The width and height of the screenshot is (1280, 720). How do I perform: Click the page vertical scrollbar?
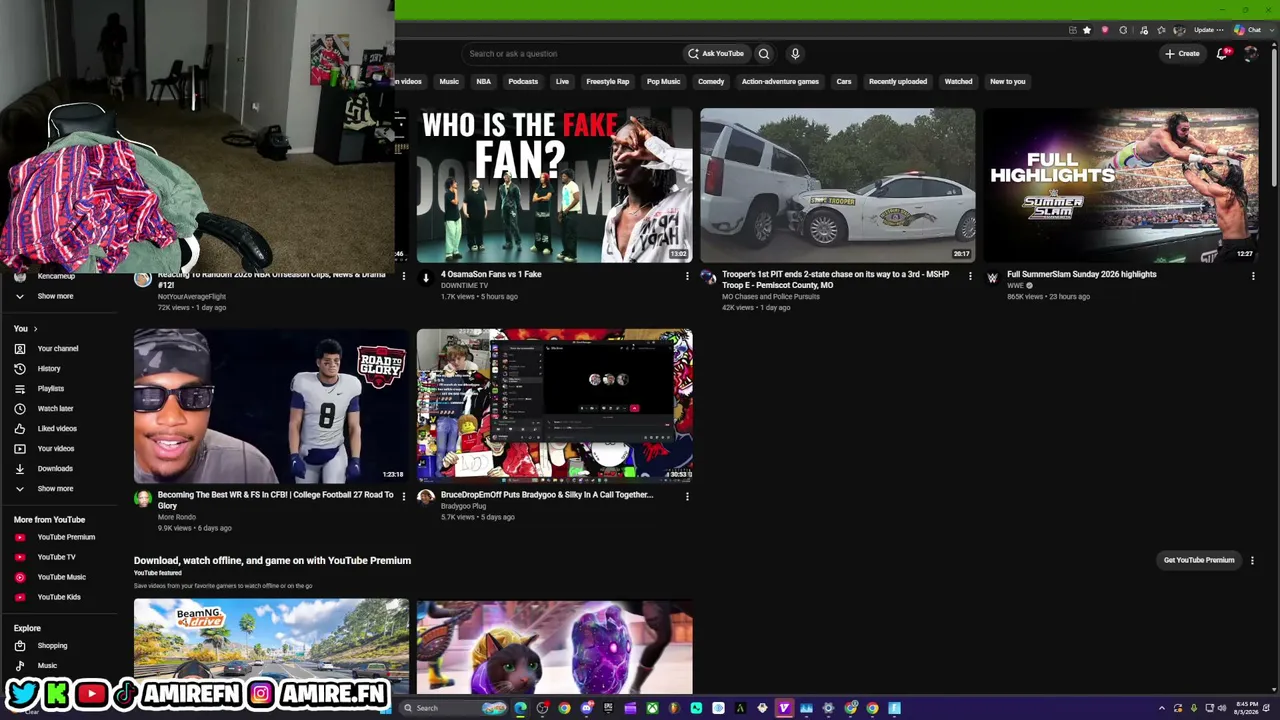pyautogui.click(x=1274, y=120)
